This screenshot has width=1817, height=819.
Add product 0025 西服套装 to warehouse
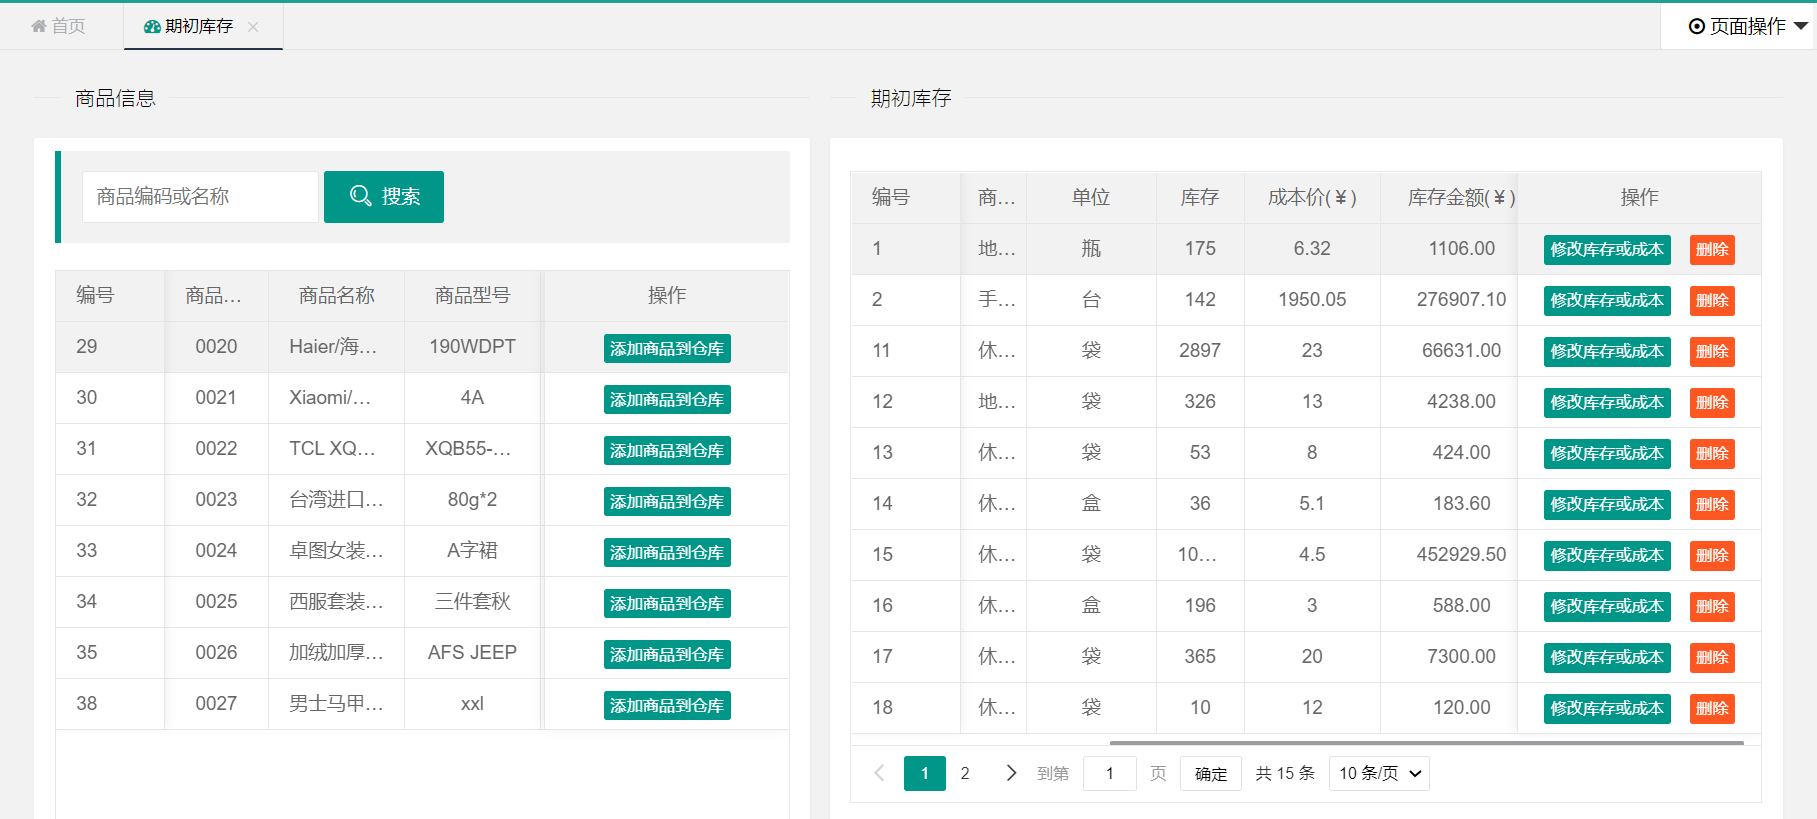coord(667,603)
